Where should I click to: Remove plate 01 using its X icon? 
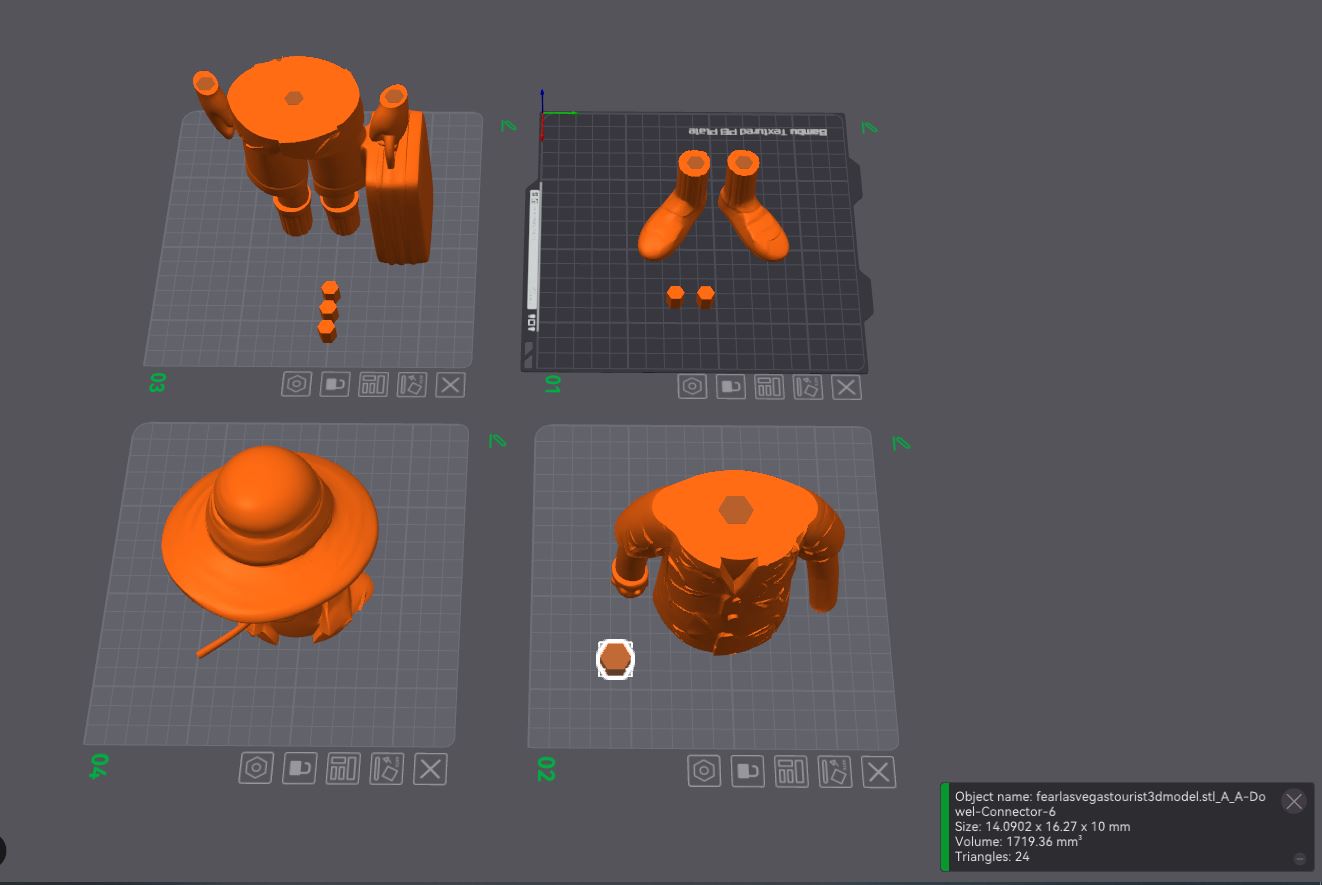pyautogui.click(x=847, y=387)
